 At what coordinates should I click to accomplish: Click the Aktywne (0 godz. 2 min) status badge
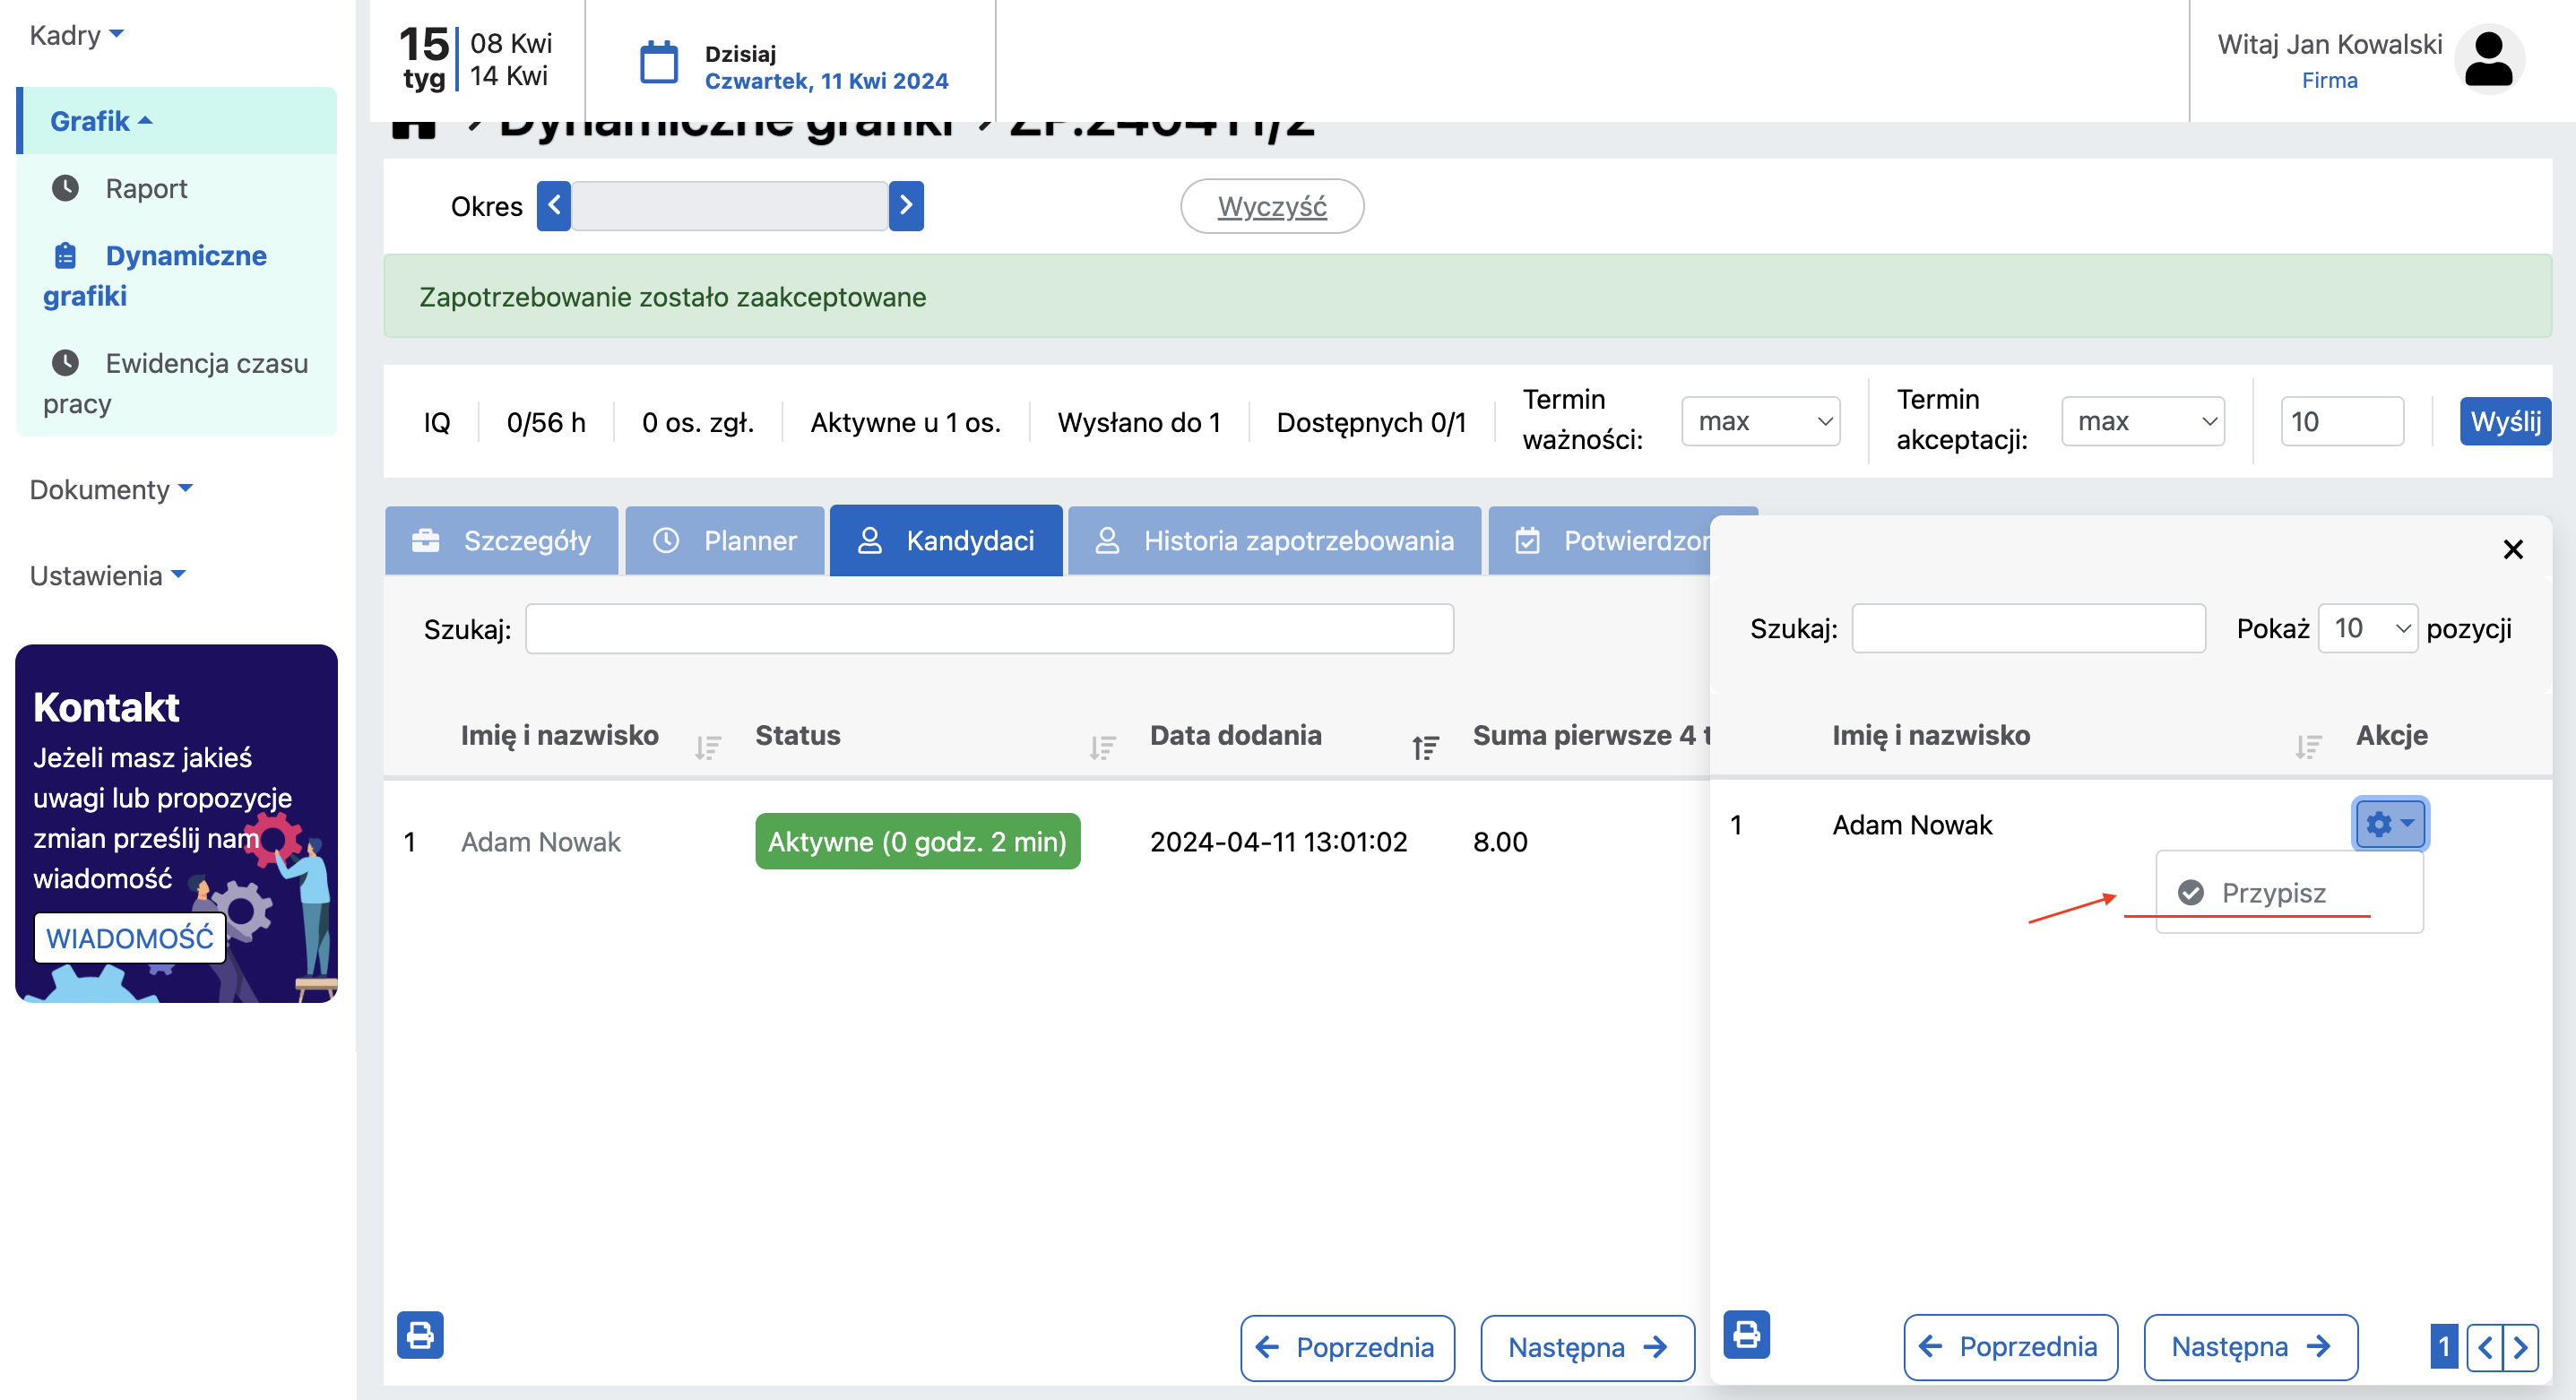coord(917,841)
